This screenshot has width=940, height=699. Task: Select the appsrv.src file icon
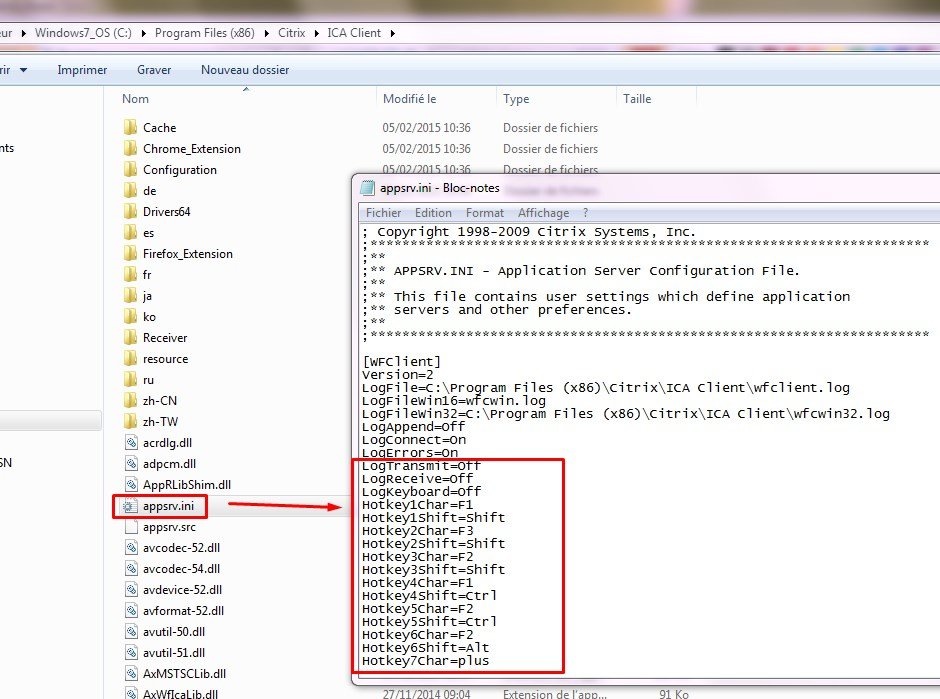[x=129, y=527]
